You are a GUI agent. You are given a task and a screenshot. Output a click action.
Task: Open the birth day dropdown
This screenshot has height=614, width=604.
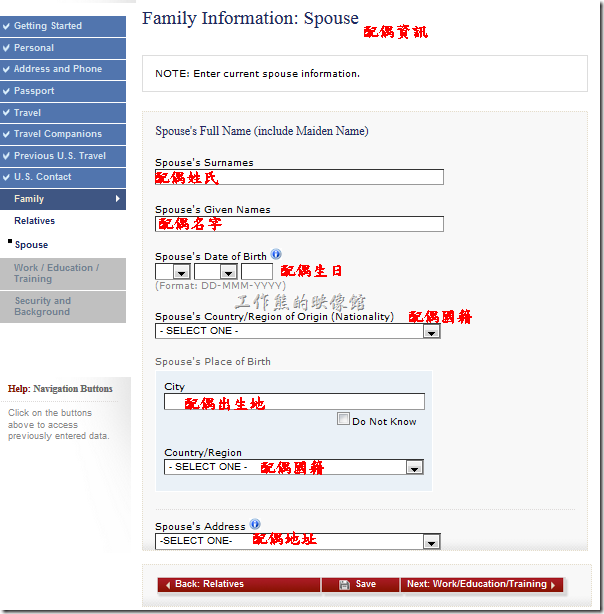pos(173,271)
